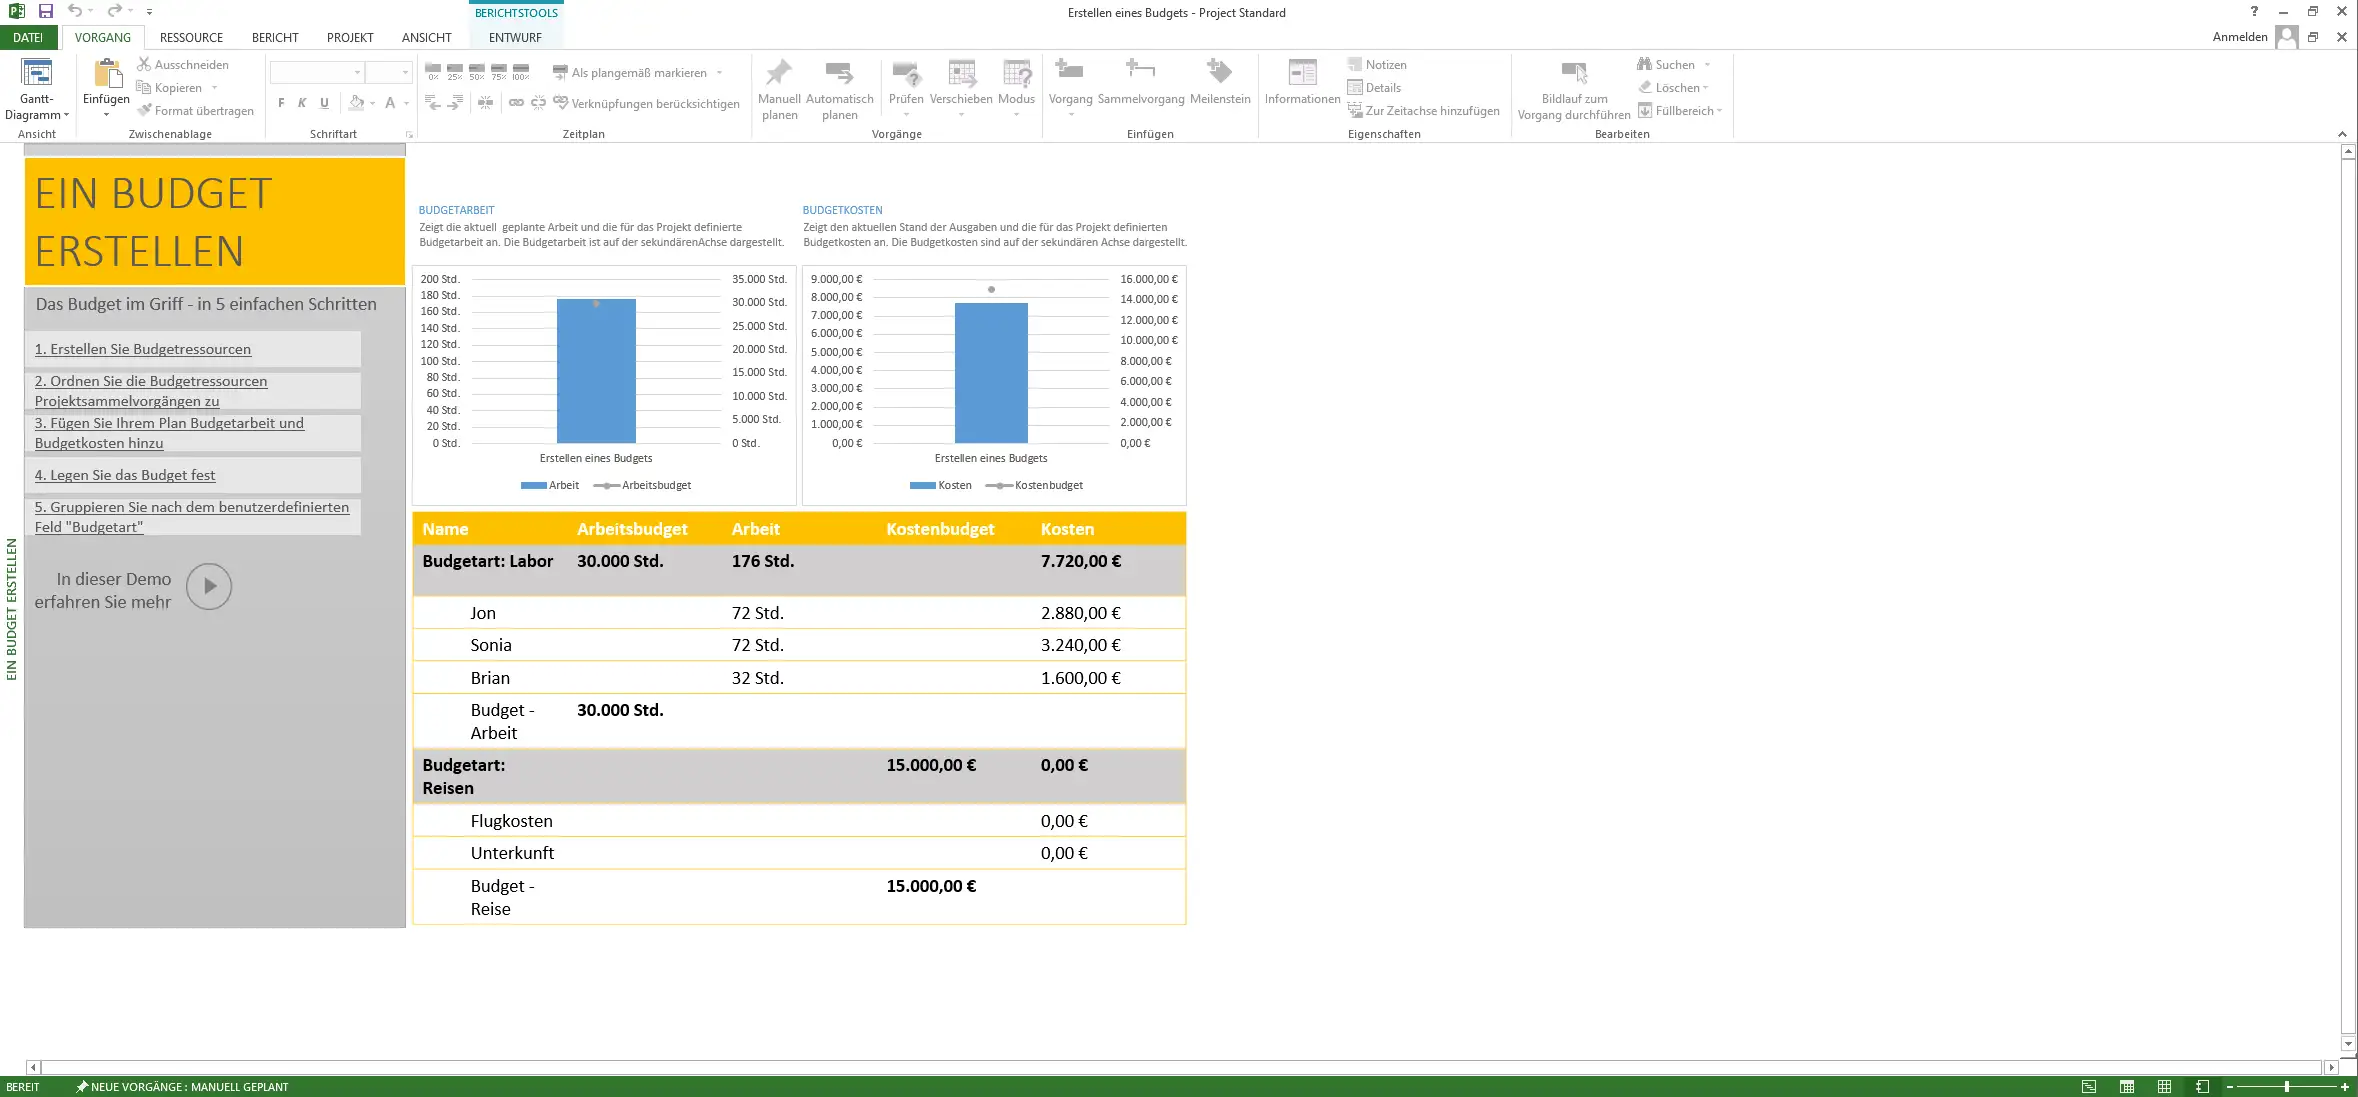Toggle underline U formatting button
Screen dimensions: 2358x1097
point(324,103)
